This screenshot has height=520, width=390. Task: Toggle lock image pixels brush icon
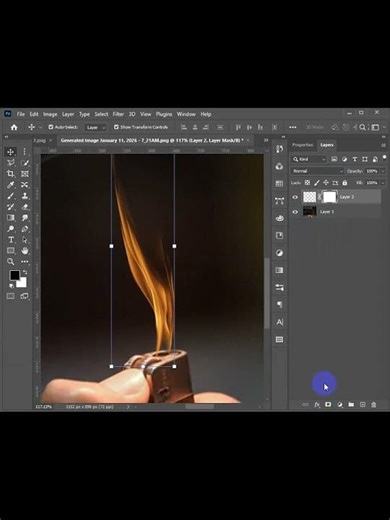point(317,183)
